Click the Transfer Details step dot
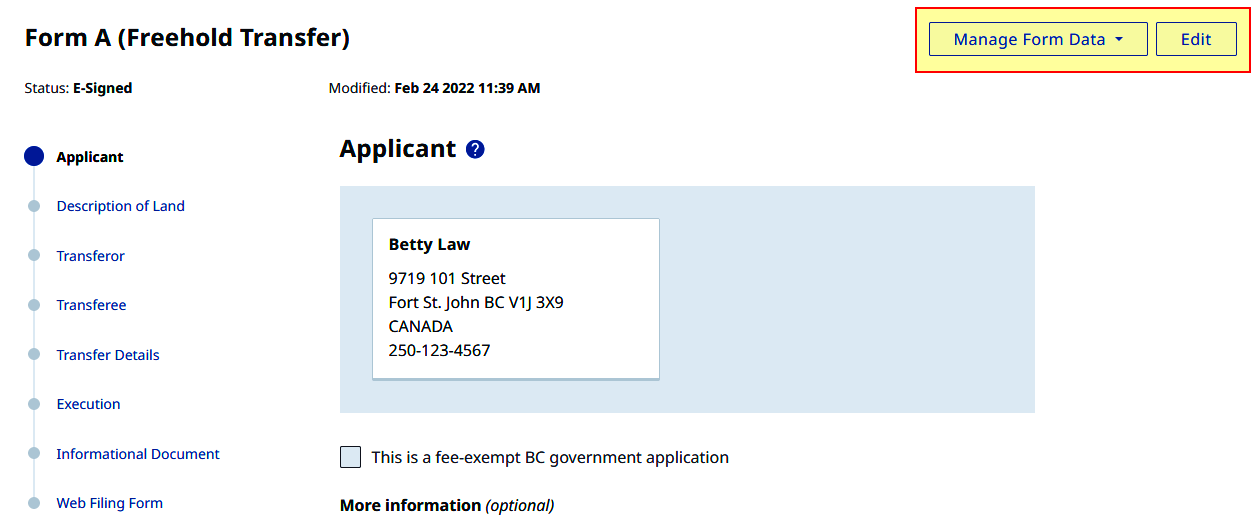 pyautogui.click(x=34, y=355)
